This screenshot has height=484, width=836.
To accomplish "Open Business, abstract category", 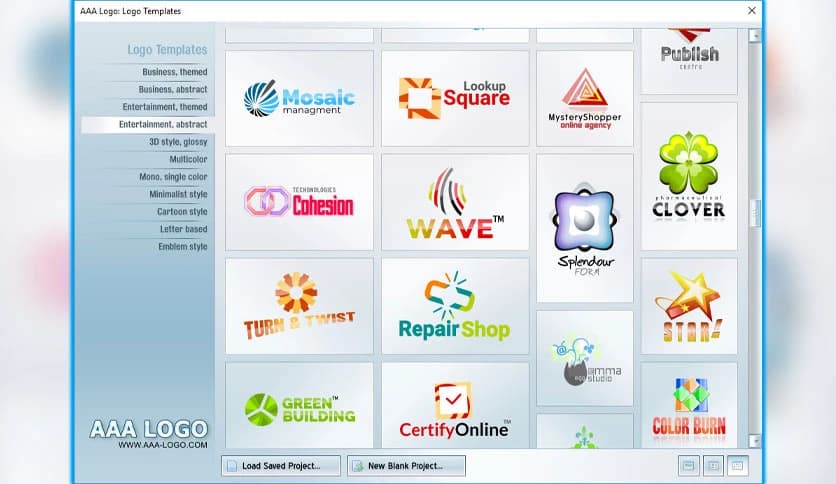I will click(x=173, y=90).
